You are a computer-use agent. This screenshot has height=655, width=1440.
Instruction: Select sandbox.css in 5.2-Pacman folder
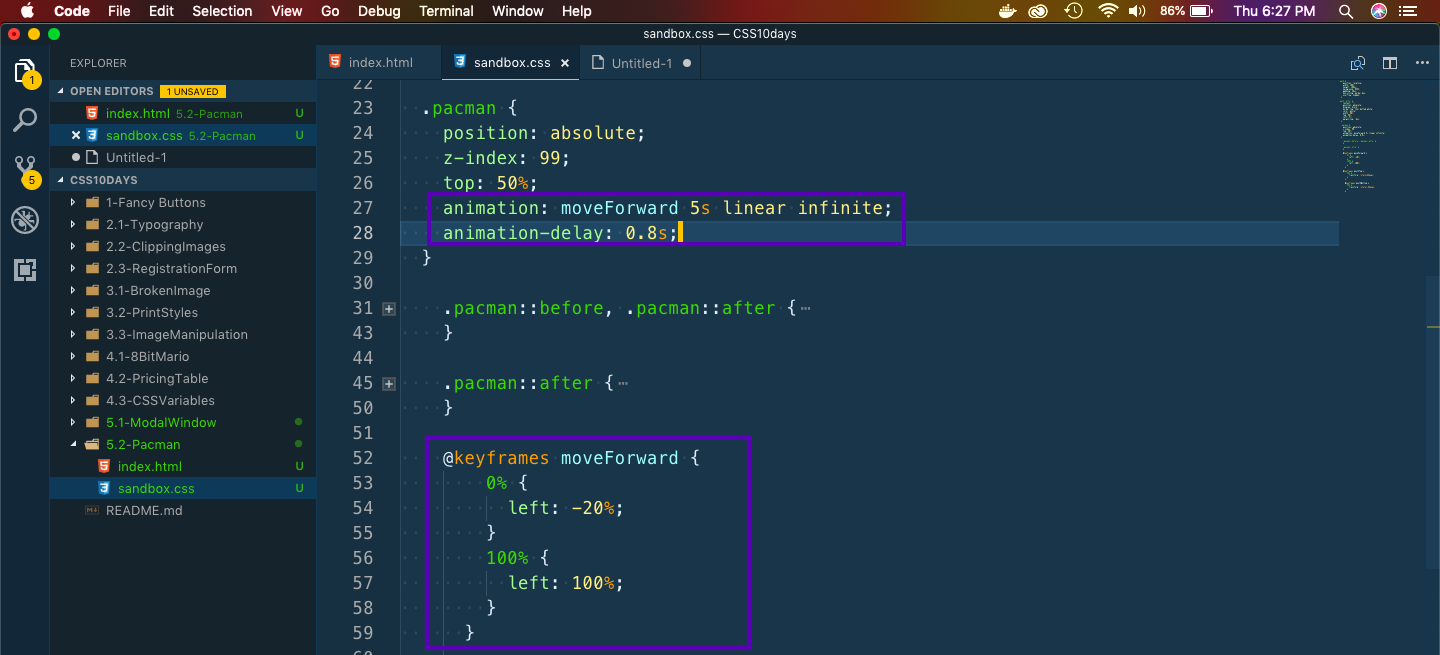pos(156,488)
